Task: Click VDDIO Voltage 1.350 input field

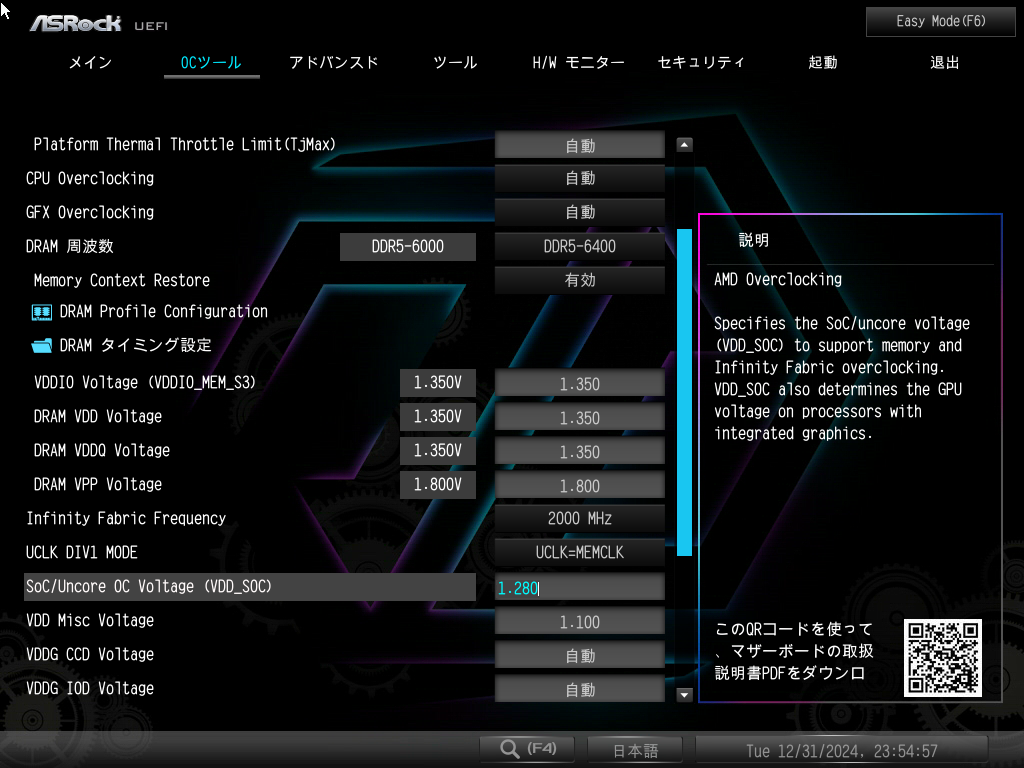Action: point(580,383)
